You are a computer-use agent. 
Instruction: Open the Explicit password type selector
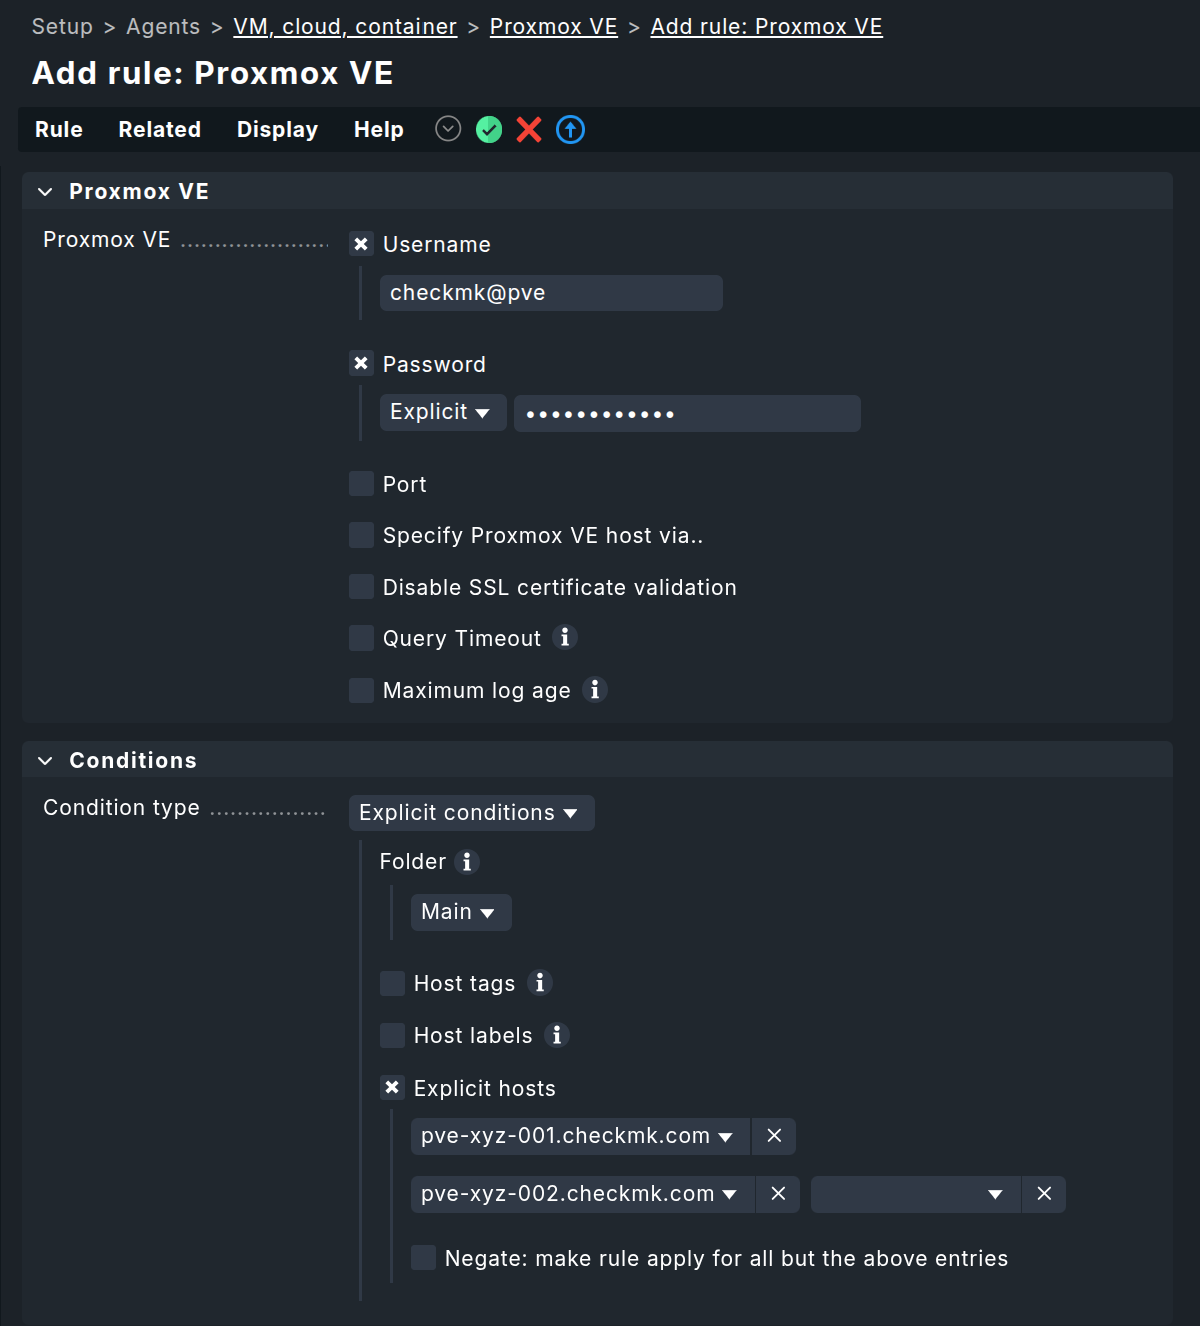coord(442,412)
